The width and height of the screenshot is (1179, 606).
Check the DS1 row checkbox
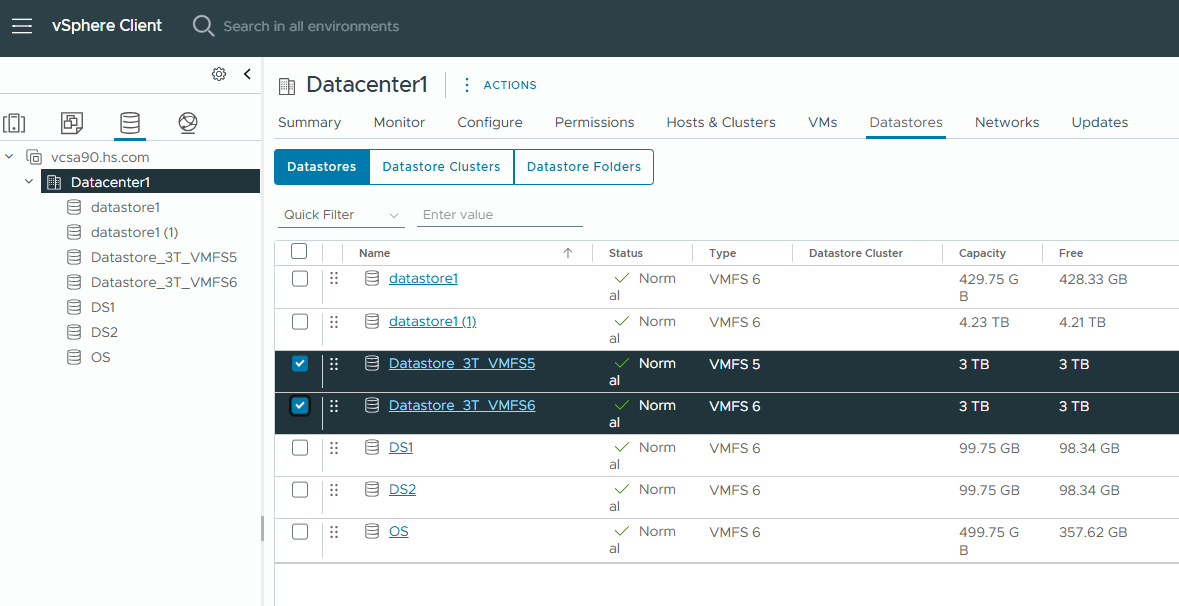pos(300,448)
